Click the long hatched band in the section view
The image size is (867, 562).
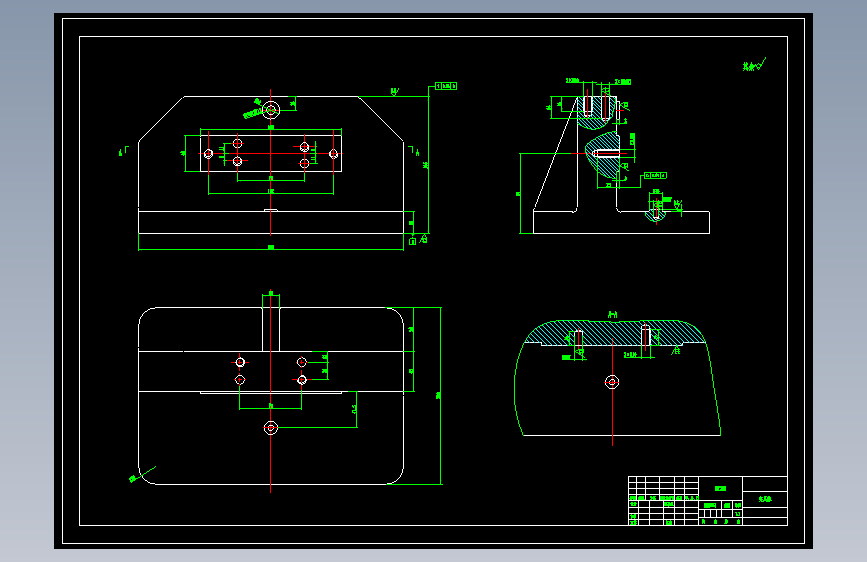pos(614,333)
